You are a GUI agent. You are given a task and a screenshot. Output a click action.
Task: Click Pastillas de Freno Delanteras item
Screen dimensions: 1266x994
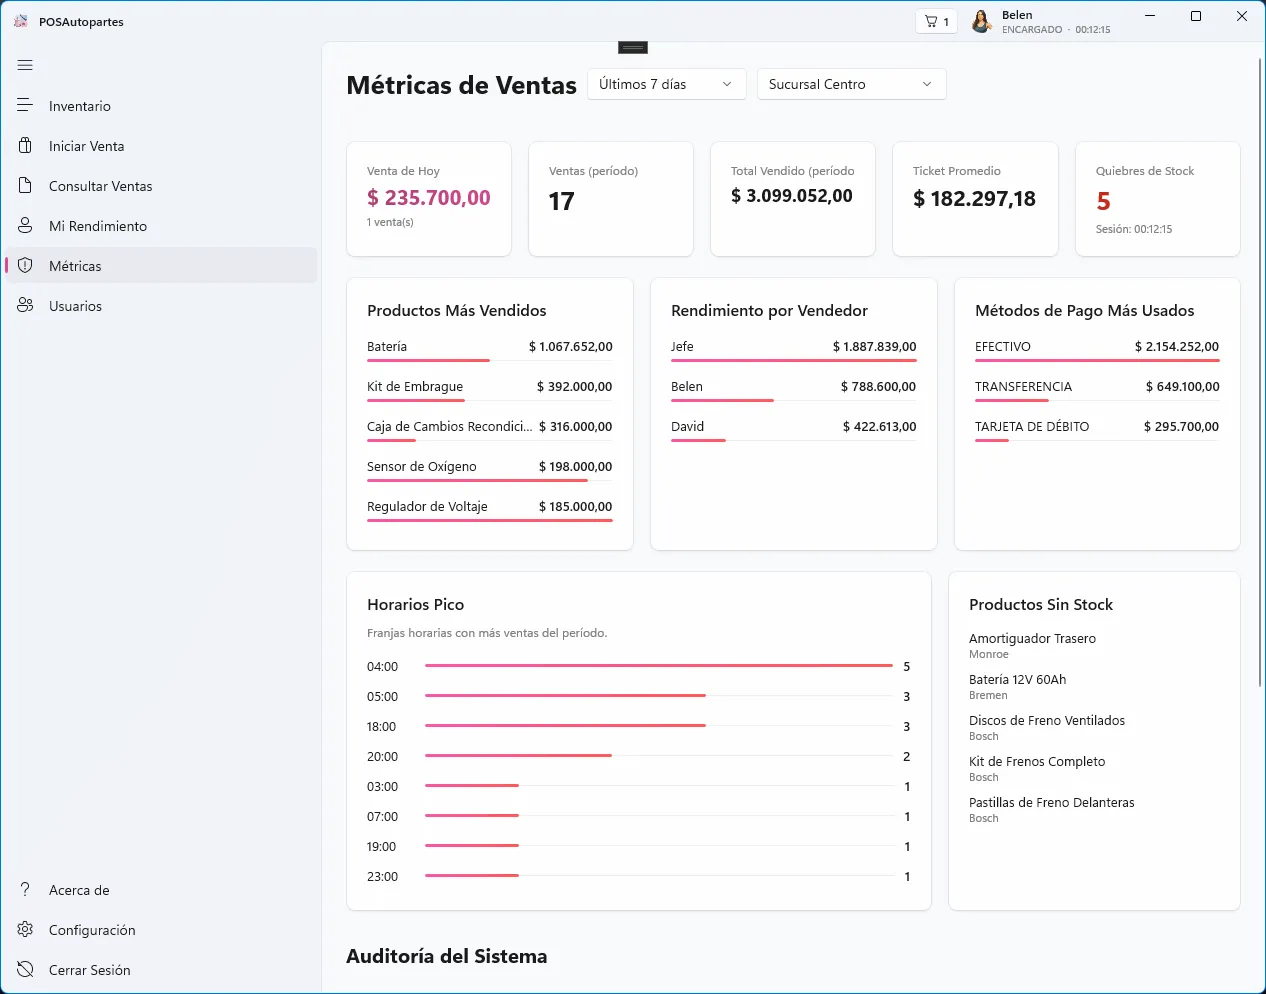point(1052,809)
